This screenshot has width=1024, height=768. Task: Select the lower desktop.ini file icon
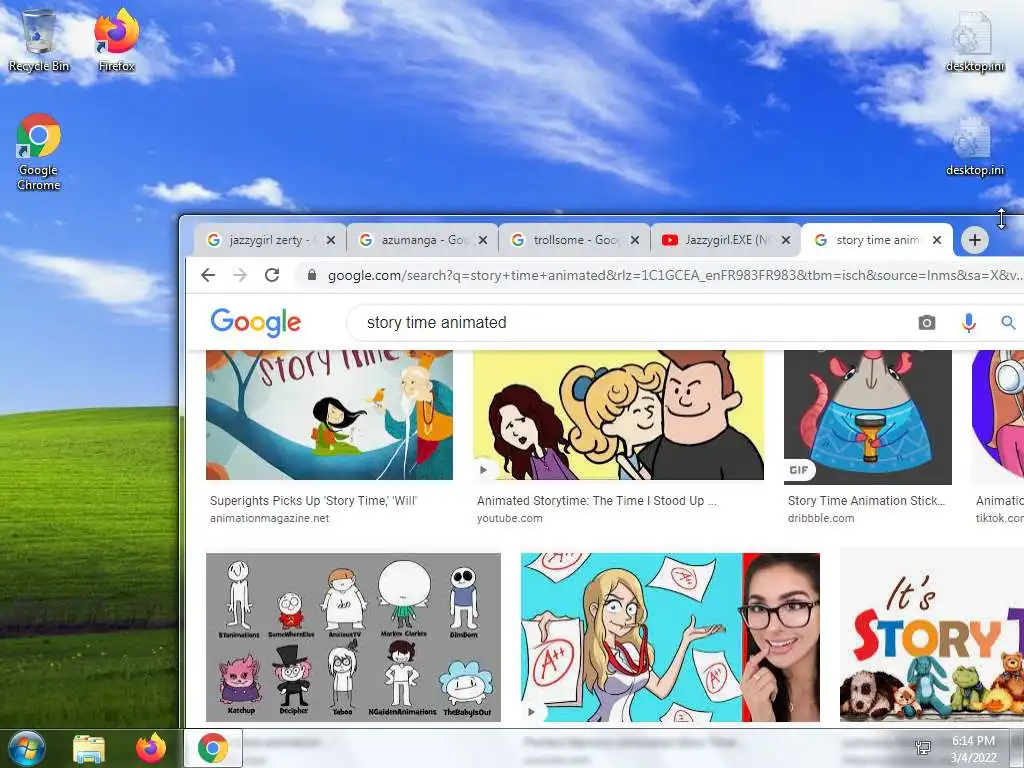974,146
